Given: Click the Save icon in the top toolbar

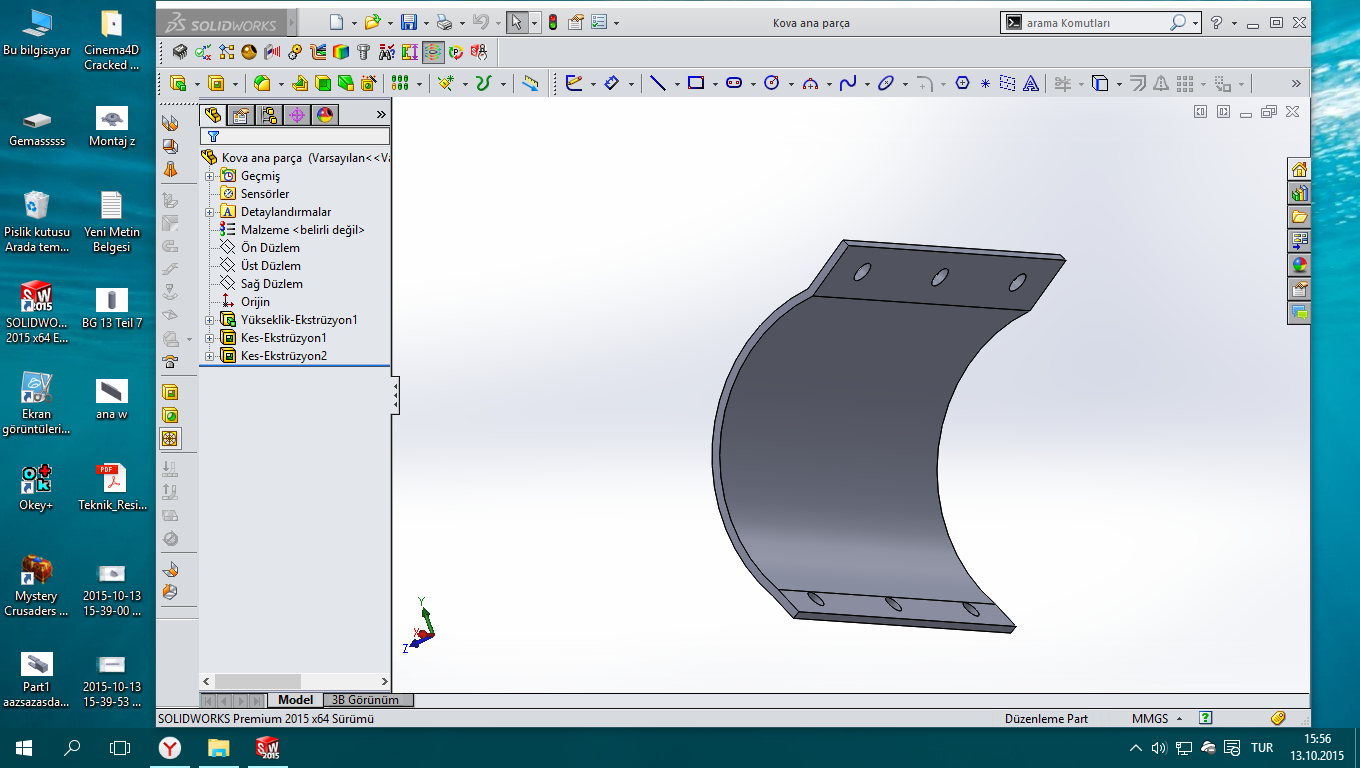Looking at the screenshot, I should click(408, 22).
